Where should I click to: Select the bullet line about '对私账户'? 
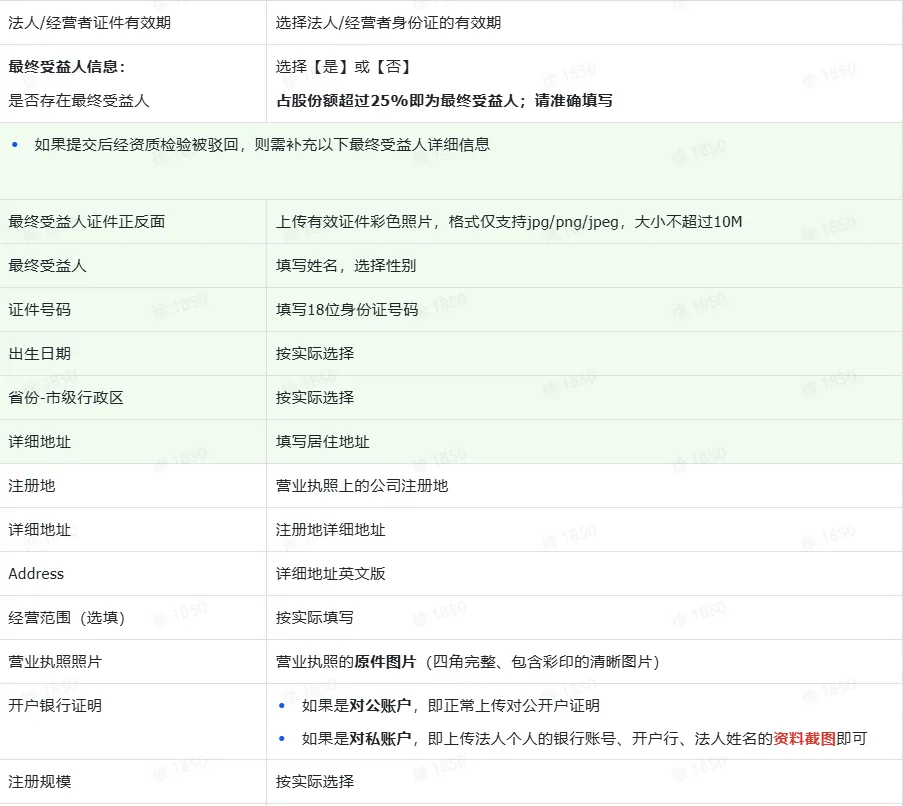584,739
